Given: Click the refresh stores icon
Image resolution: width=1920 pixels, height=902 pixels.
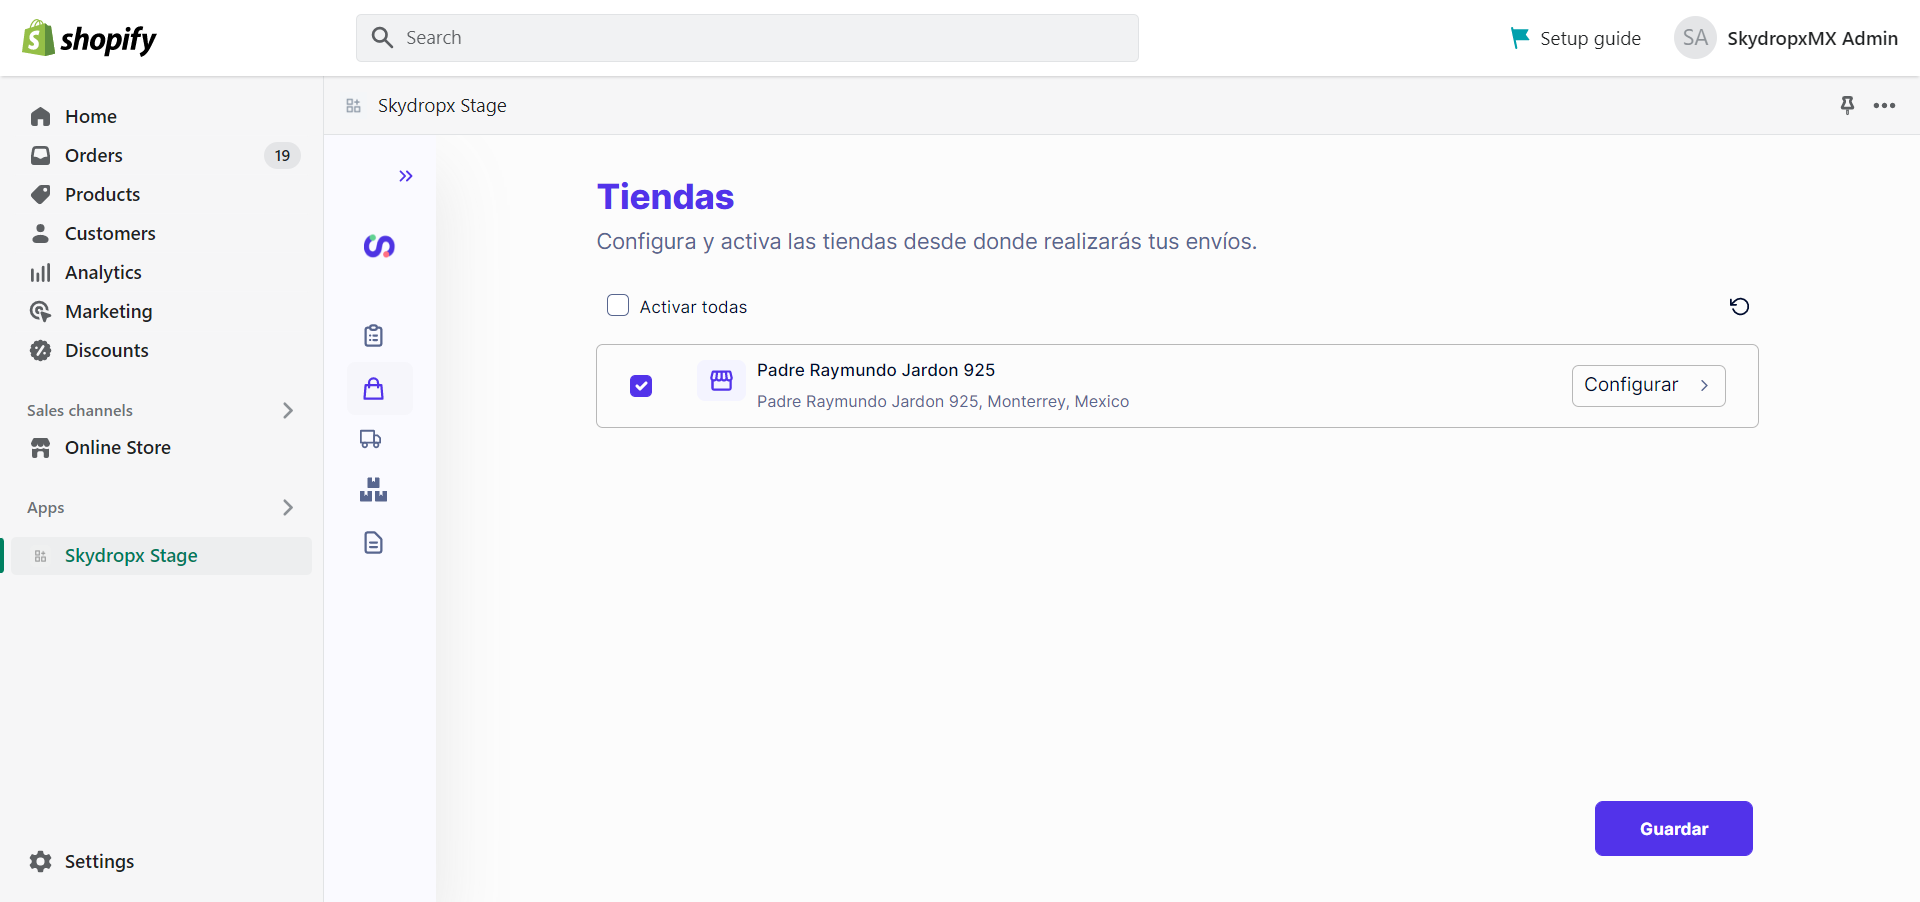Looking at the screenshot, I should (x=1740, y=307).
